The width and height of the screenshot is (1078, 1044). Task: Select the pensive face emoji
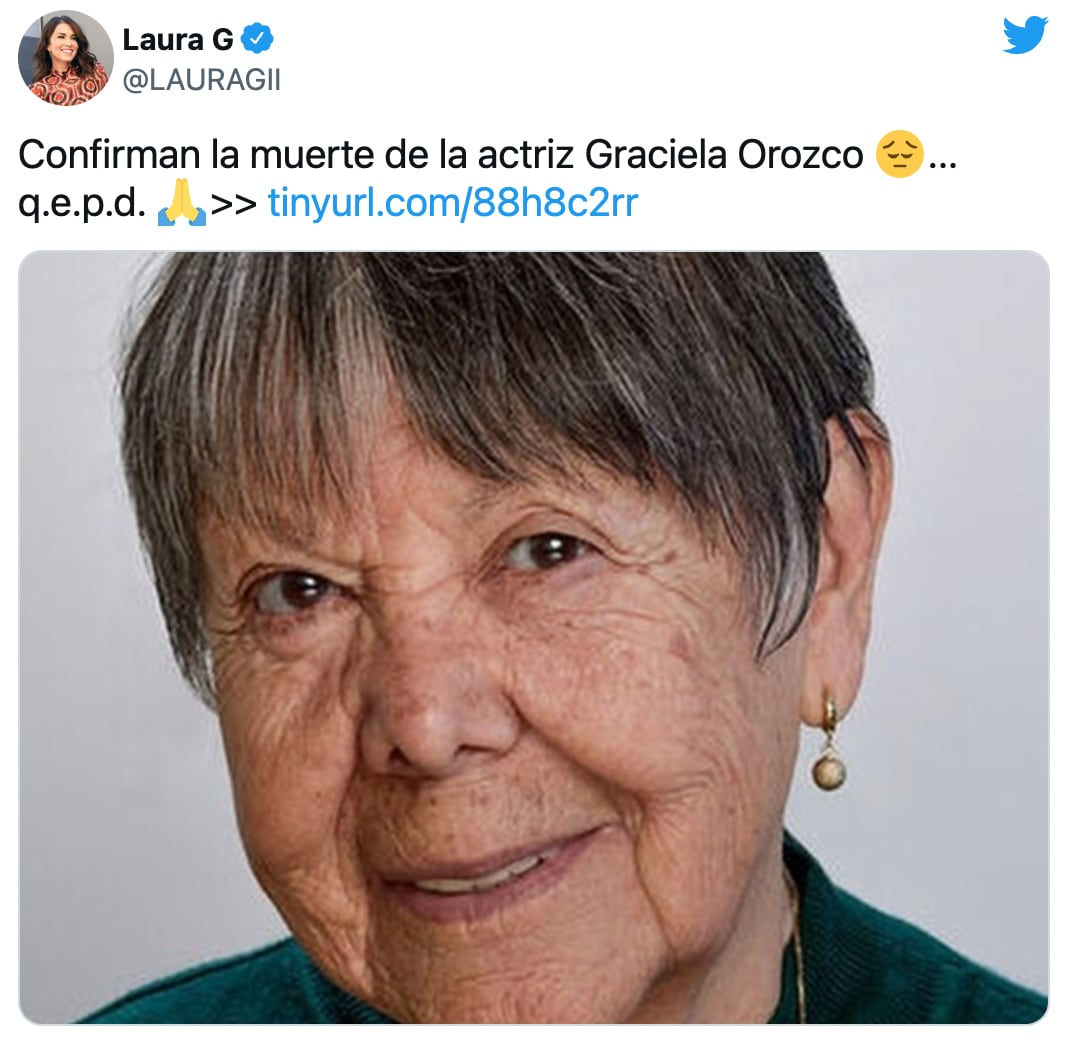899,154
